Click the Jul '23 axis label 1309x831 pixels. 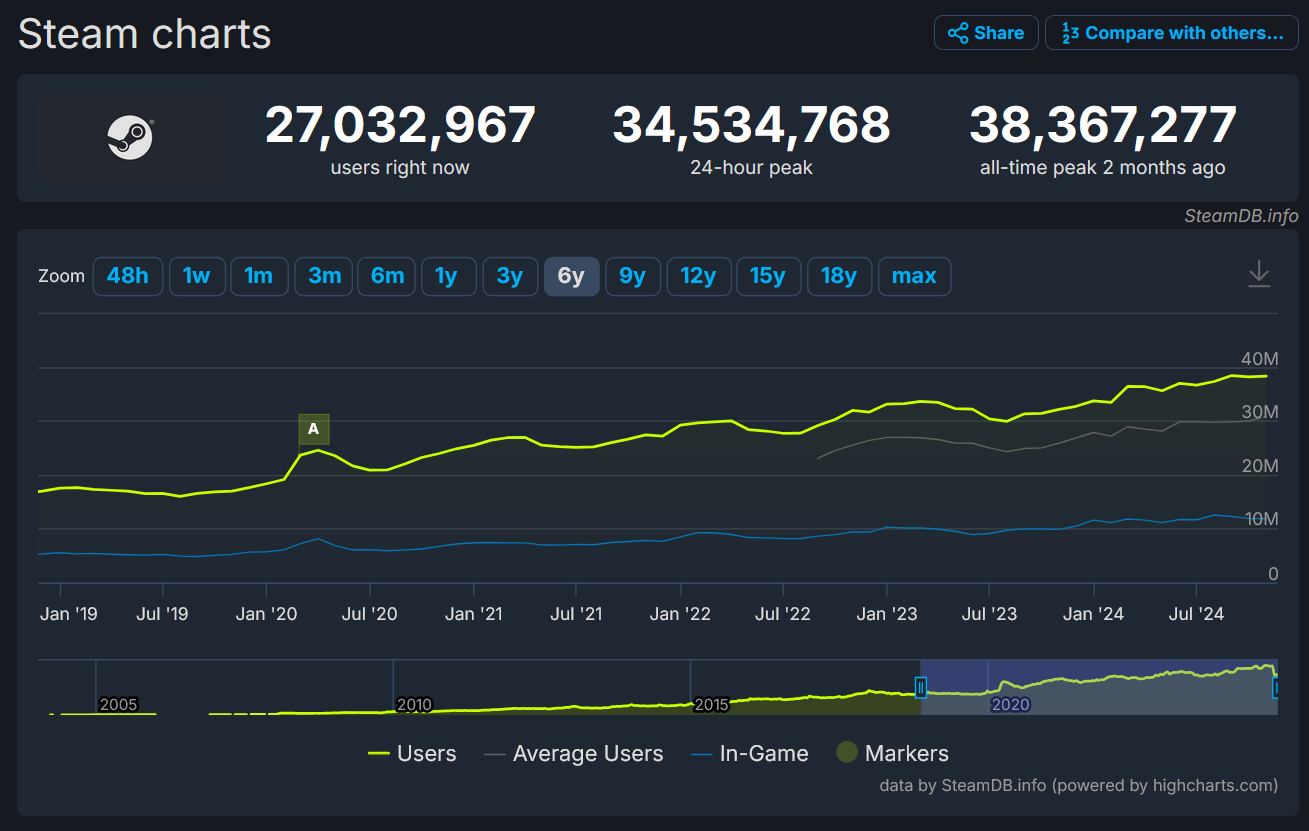click(989, 614)
